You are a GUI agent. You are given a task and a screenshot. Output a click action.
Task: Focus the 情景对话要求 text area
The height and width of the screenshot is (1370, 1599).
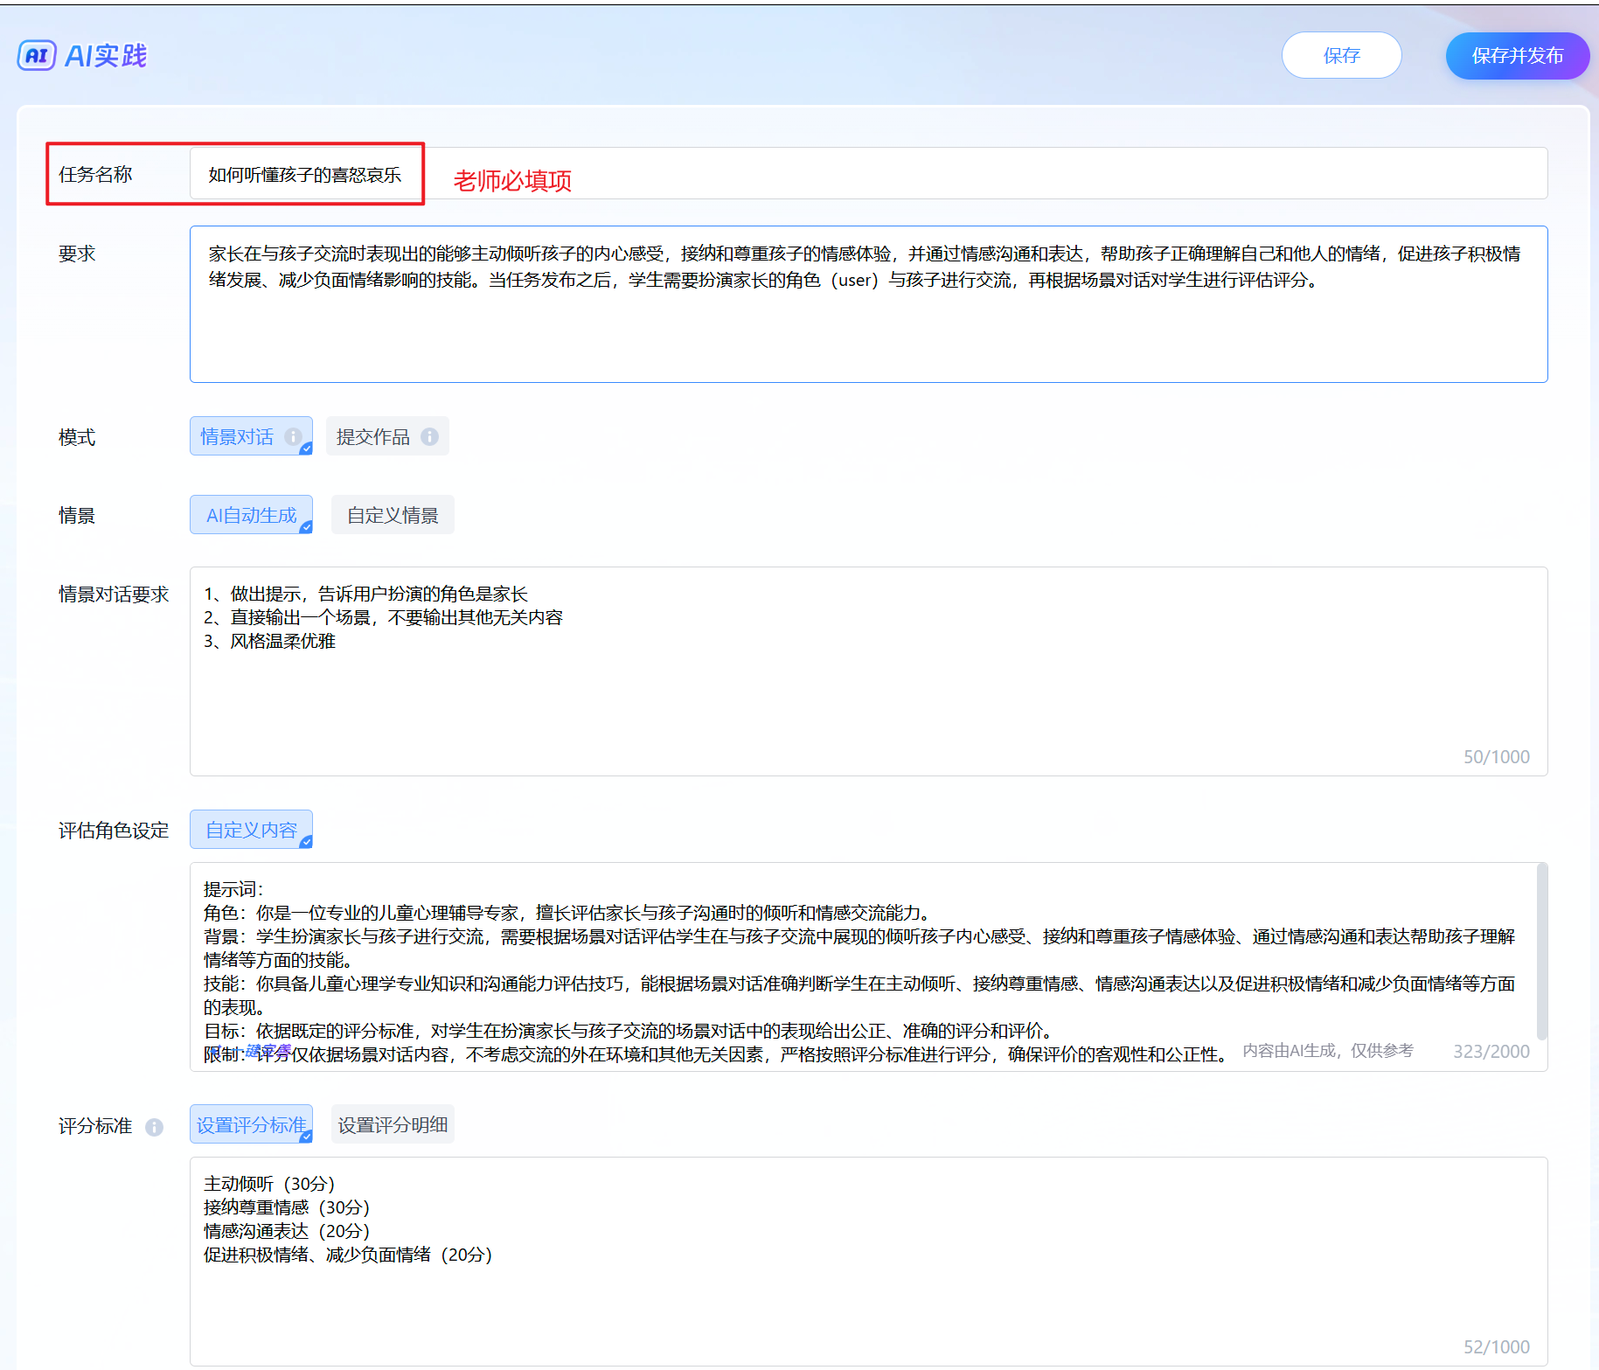tap(868, 700)
